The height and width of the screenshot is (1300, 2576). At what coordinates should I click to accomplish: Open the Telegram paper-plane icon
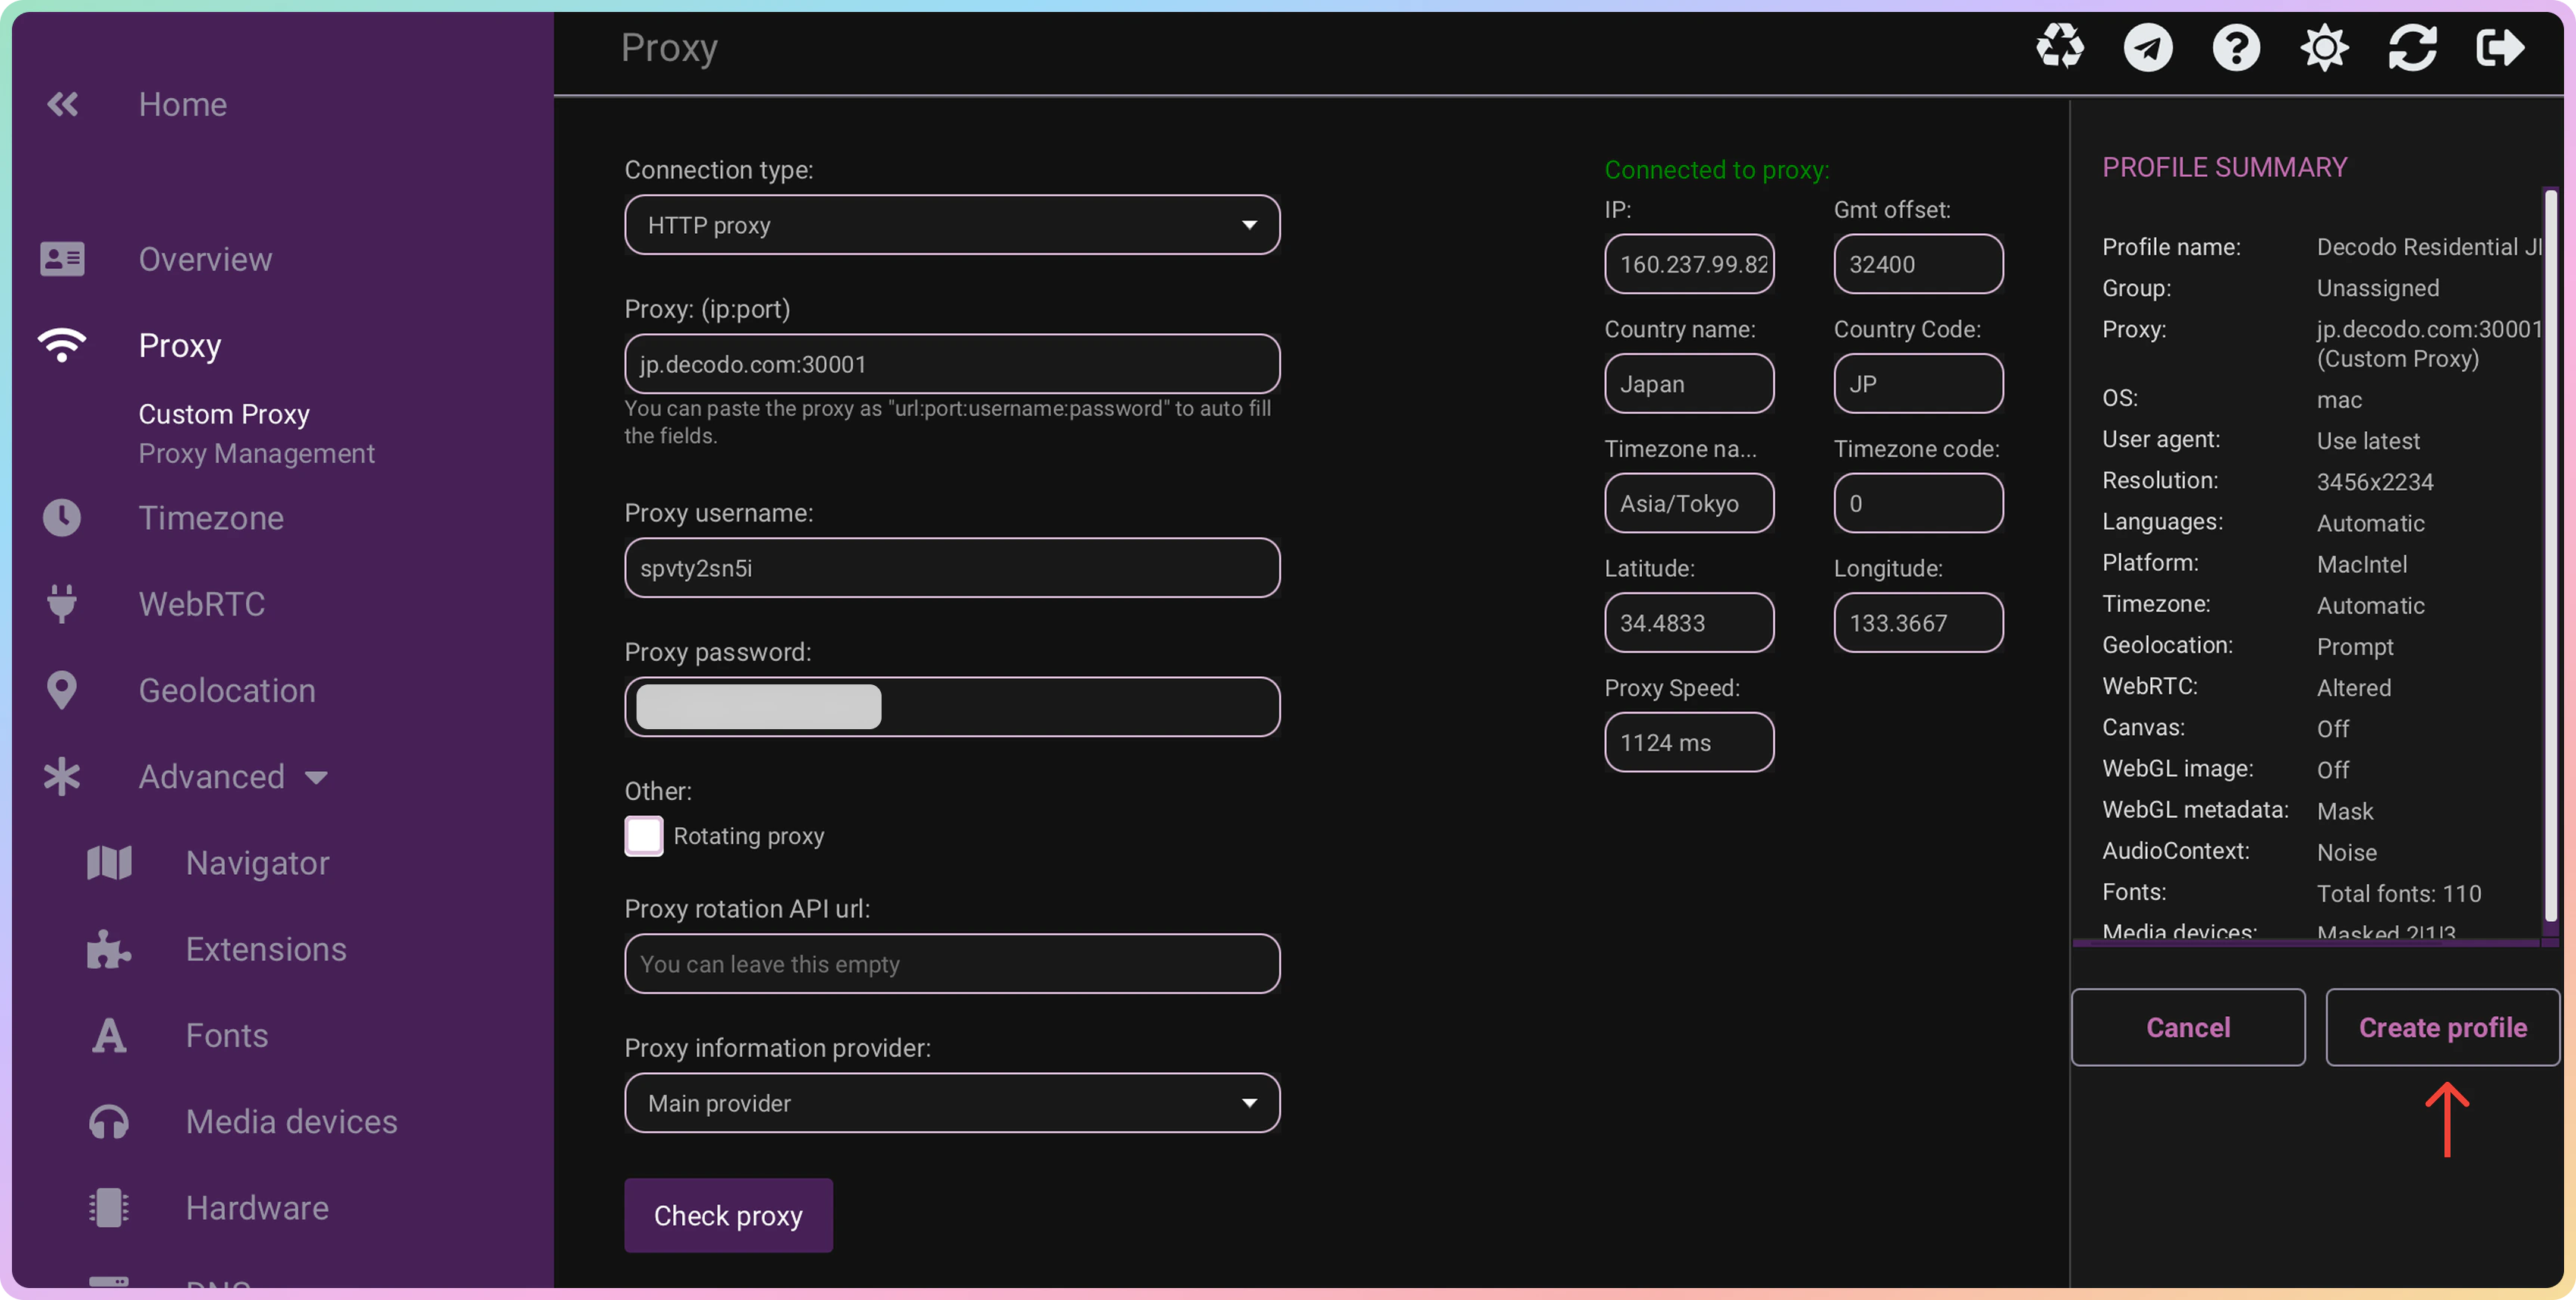pos(2147,47)
